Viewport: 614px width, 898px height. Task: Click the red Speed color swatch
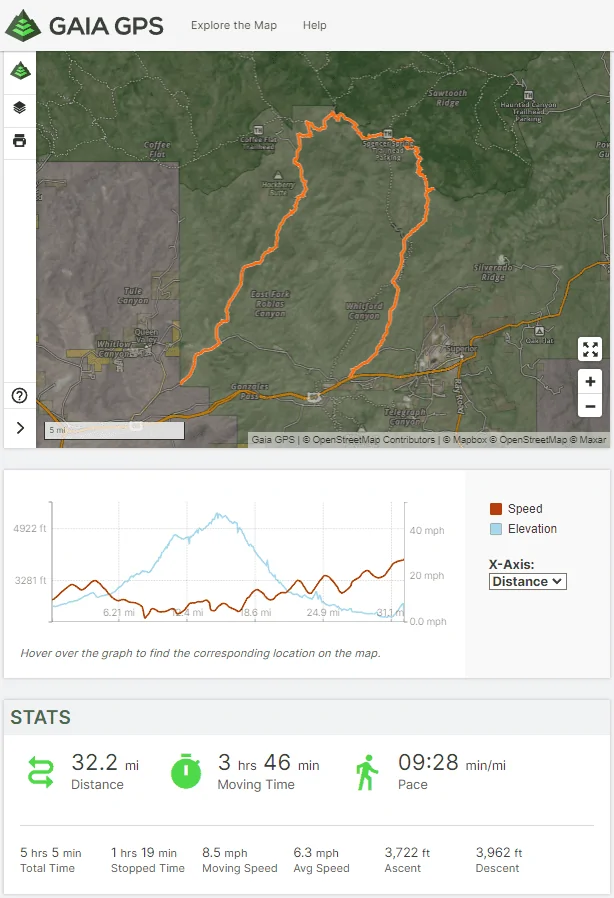496,509
